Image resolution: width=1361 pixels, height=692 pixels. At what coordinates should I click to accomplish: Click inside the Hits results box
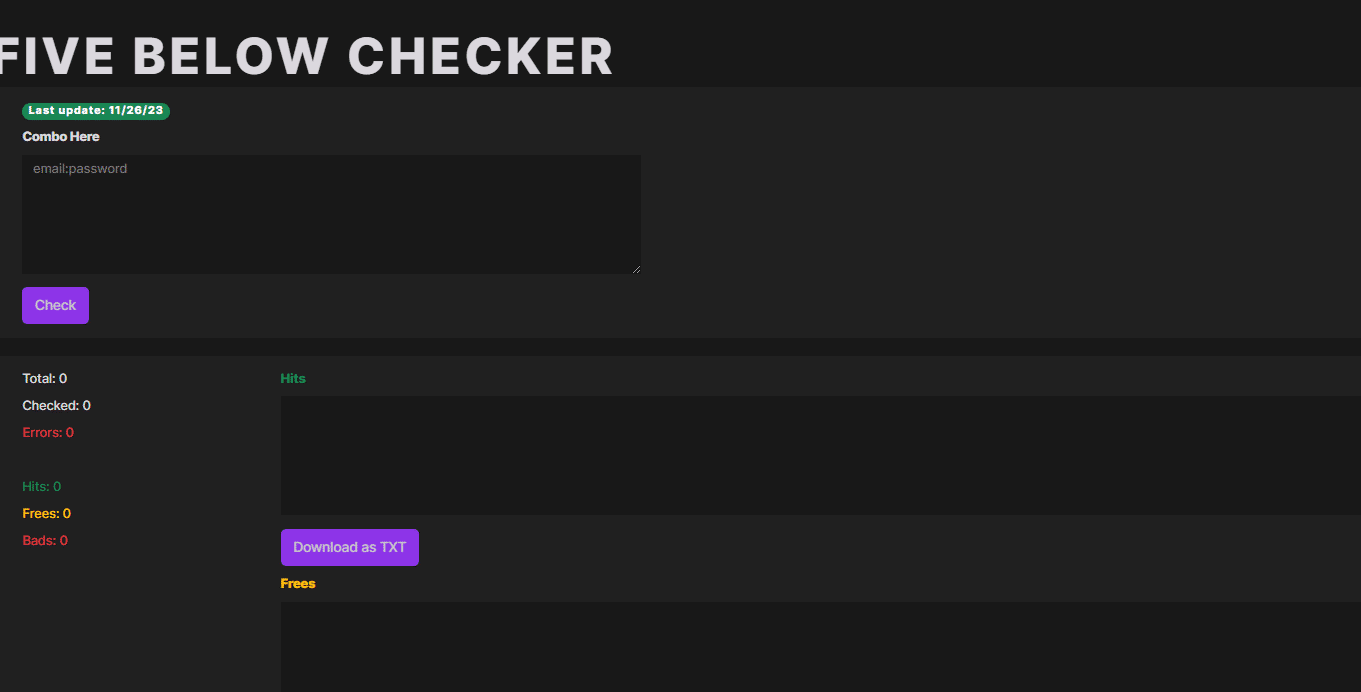pyautogui.click(x=820, y=455)
